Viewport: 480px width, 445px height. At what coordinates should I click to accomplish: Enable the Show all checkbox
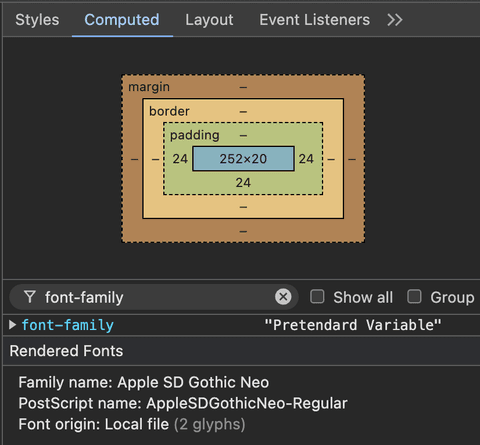(x=317, y=296)
